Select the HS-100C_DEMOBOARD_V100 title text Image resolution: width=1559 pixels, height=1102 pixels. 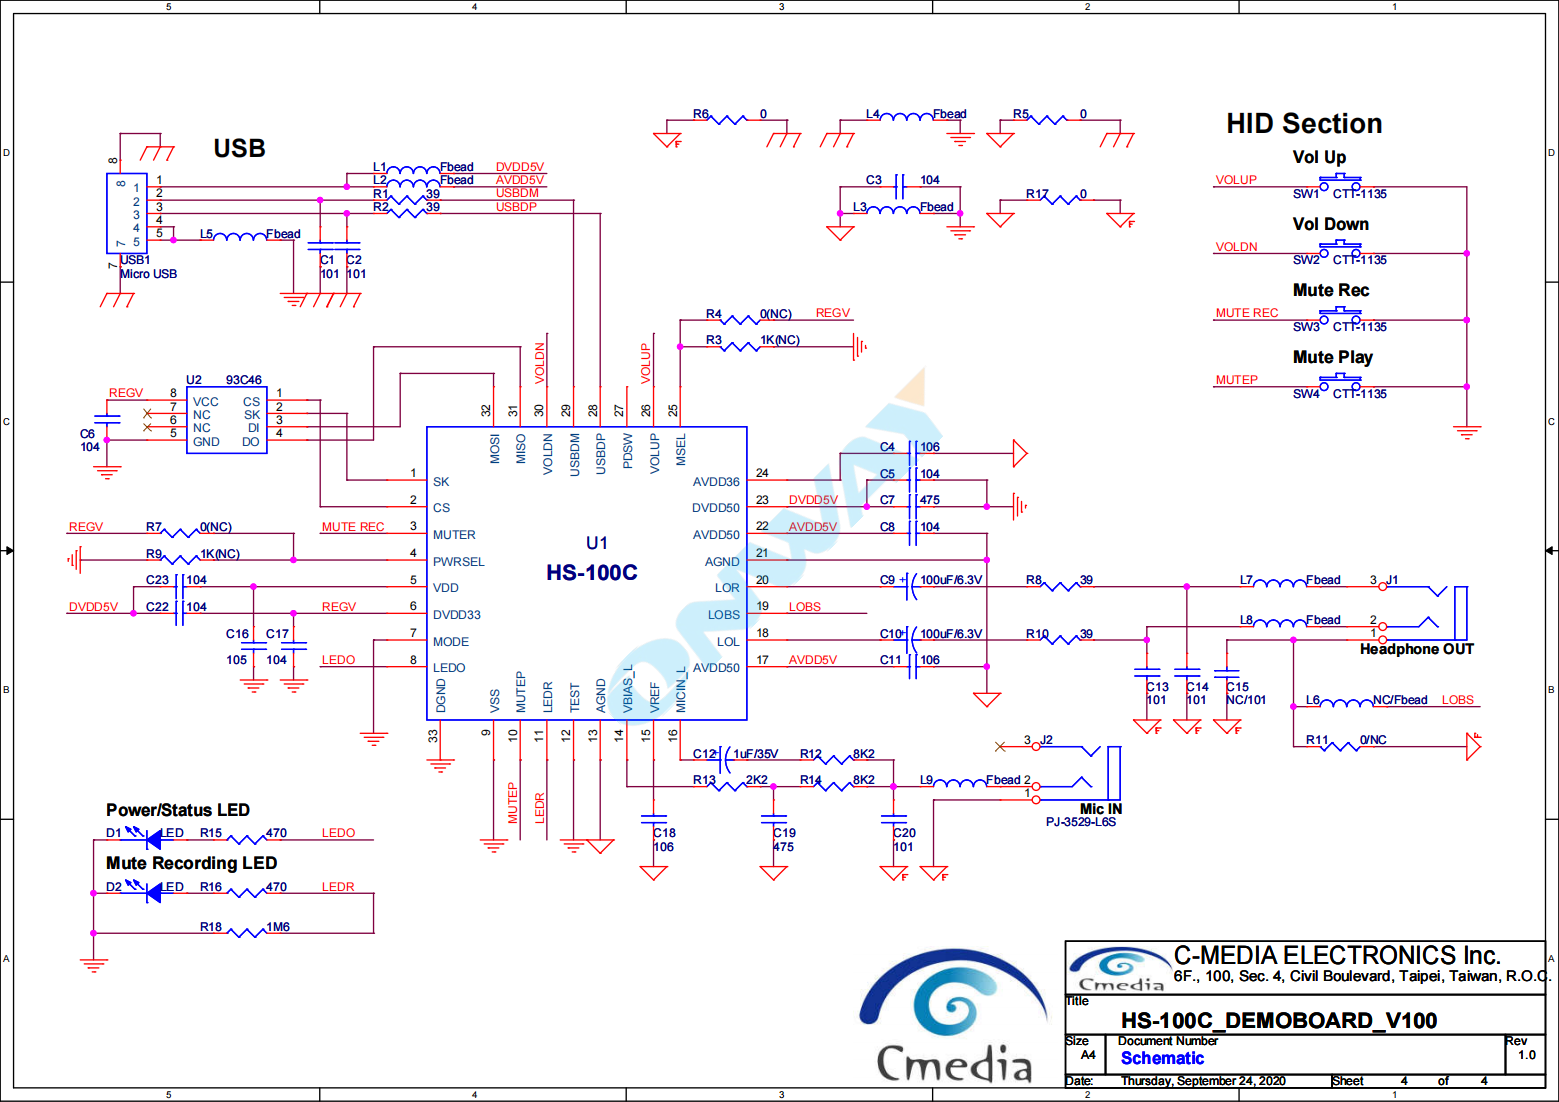(1278, 1020)
